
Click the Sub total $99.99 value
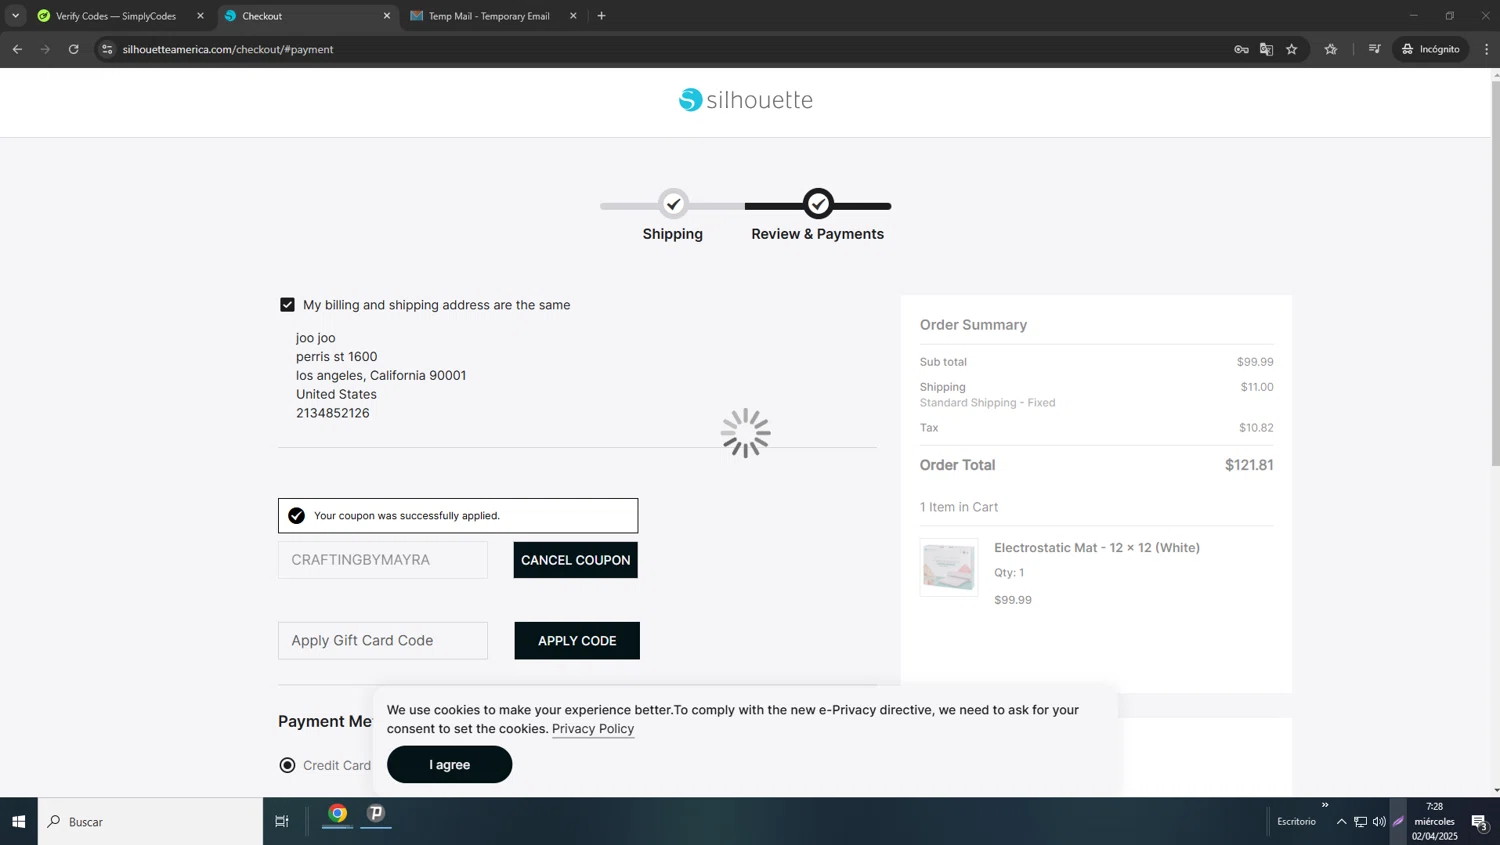click(x=1255, y=362)
